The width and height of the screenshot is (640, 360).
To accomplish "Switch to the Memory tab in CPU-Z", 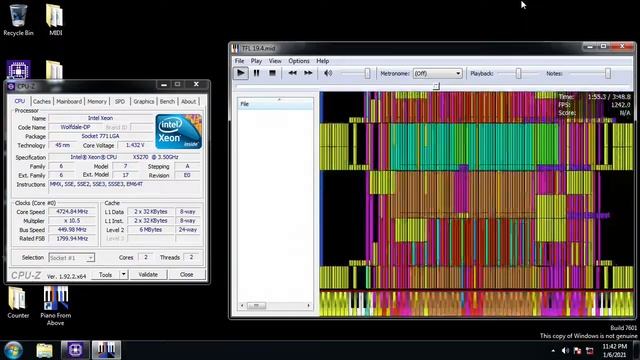I will (97, 102).
